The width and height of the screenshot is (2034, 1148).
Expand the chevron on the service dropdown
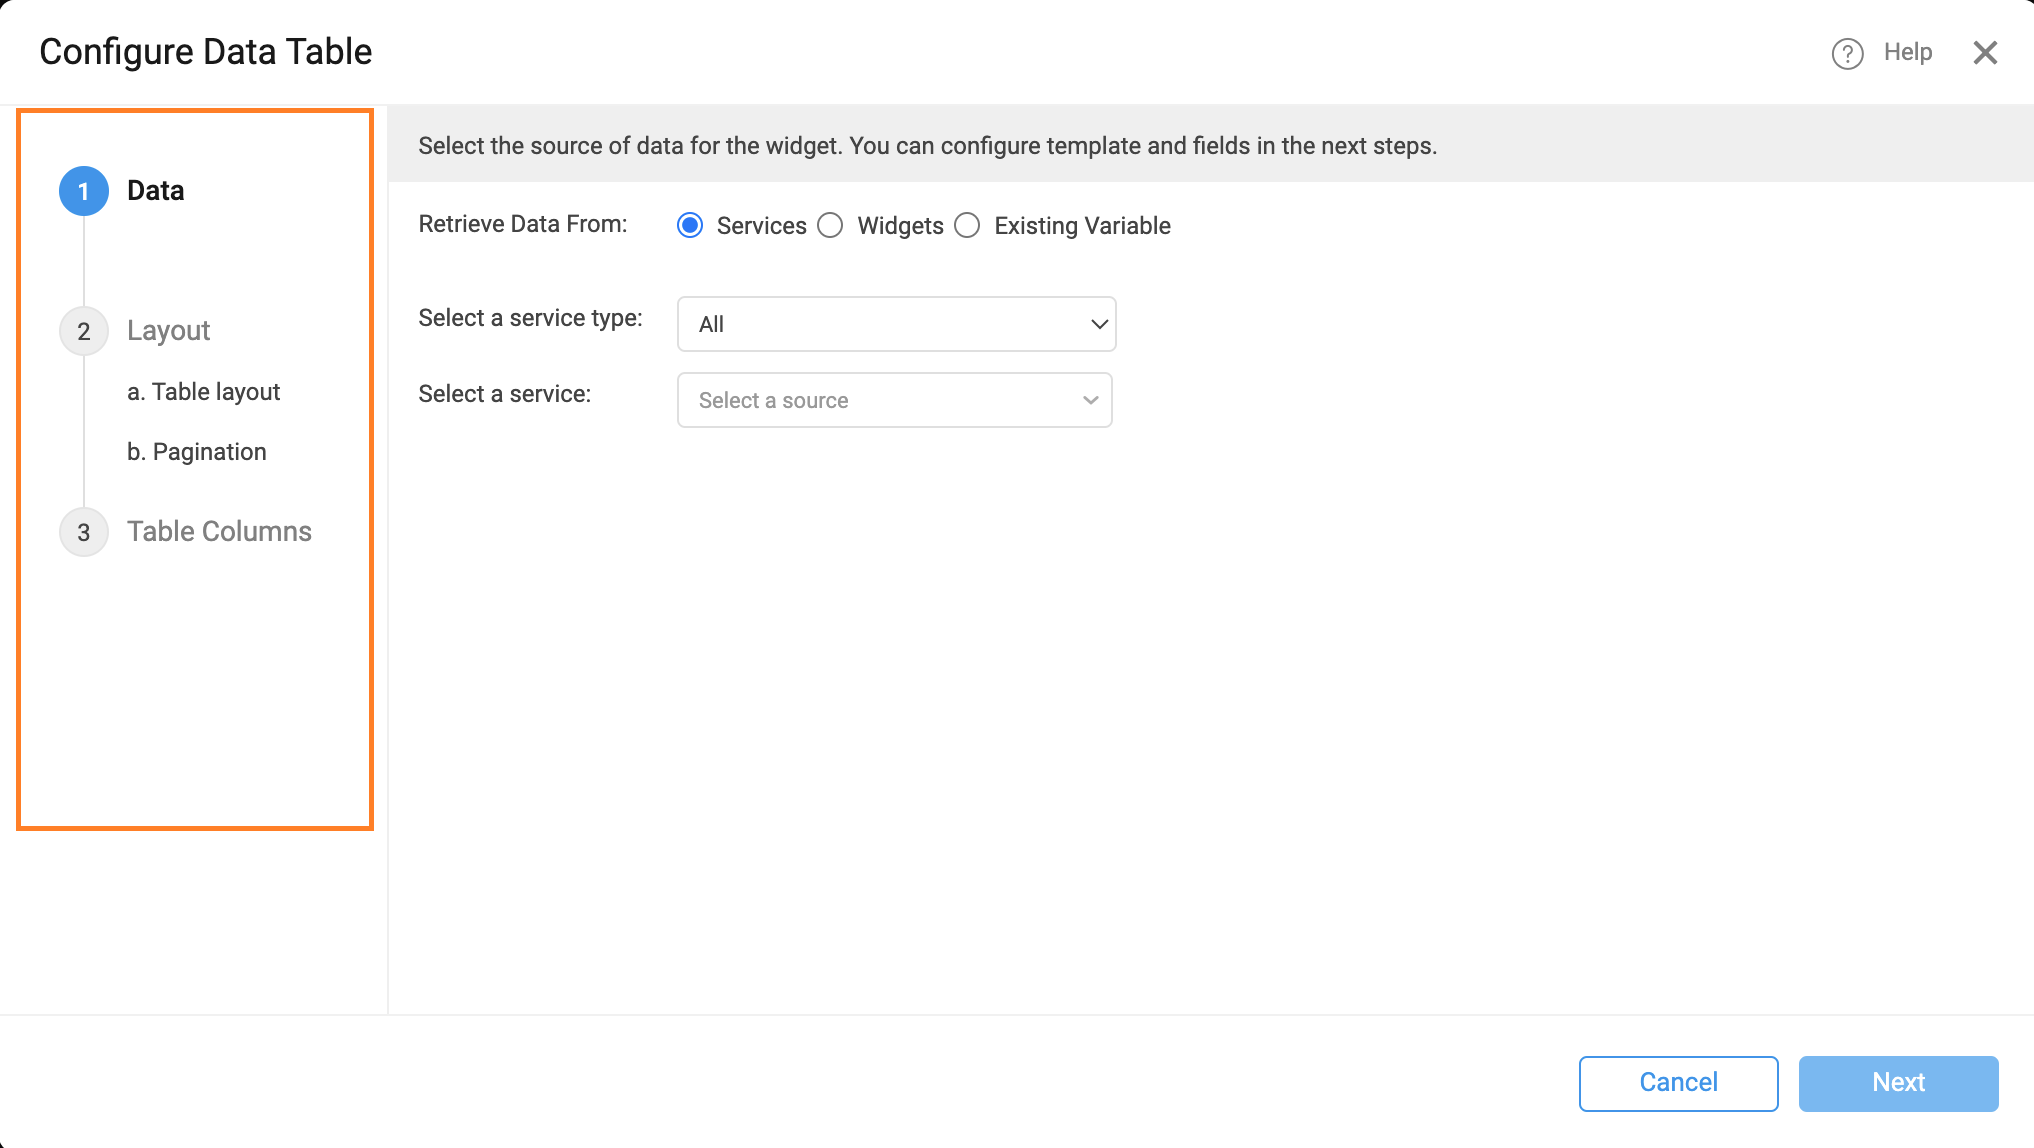click(1090, 400)
